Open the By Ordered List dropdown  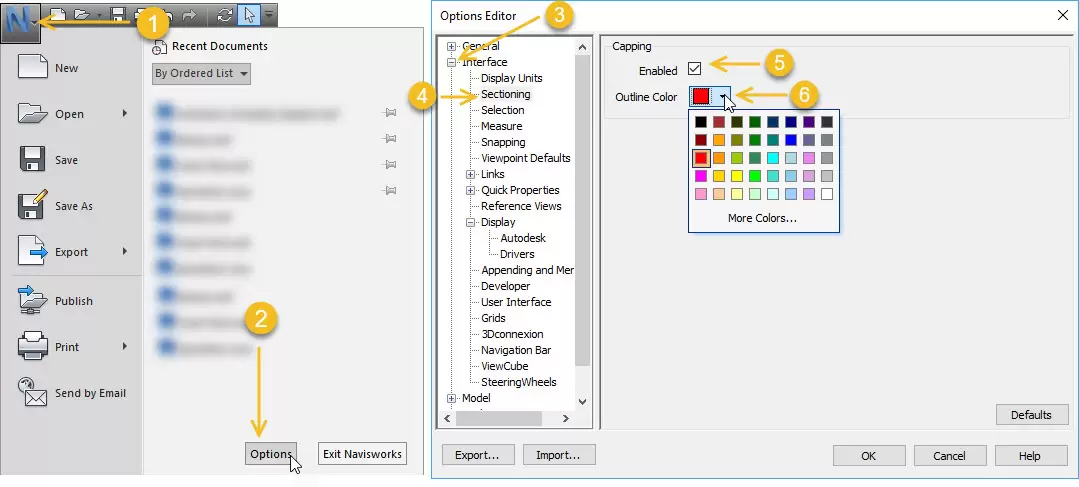coord(201,73)
